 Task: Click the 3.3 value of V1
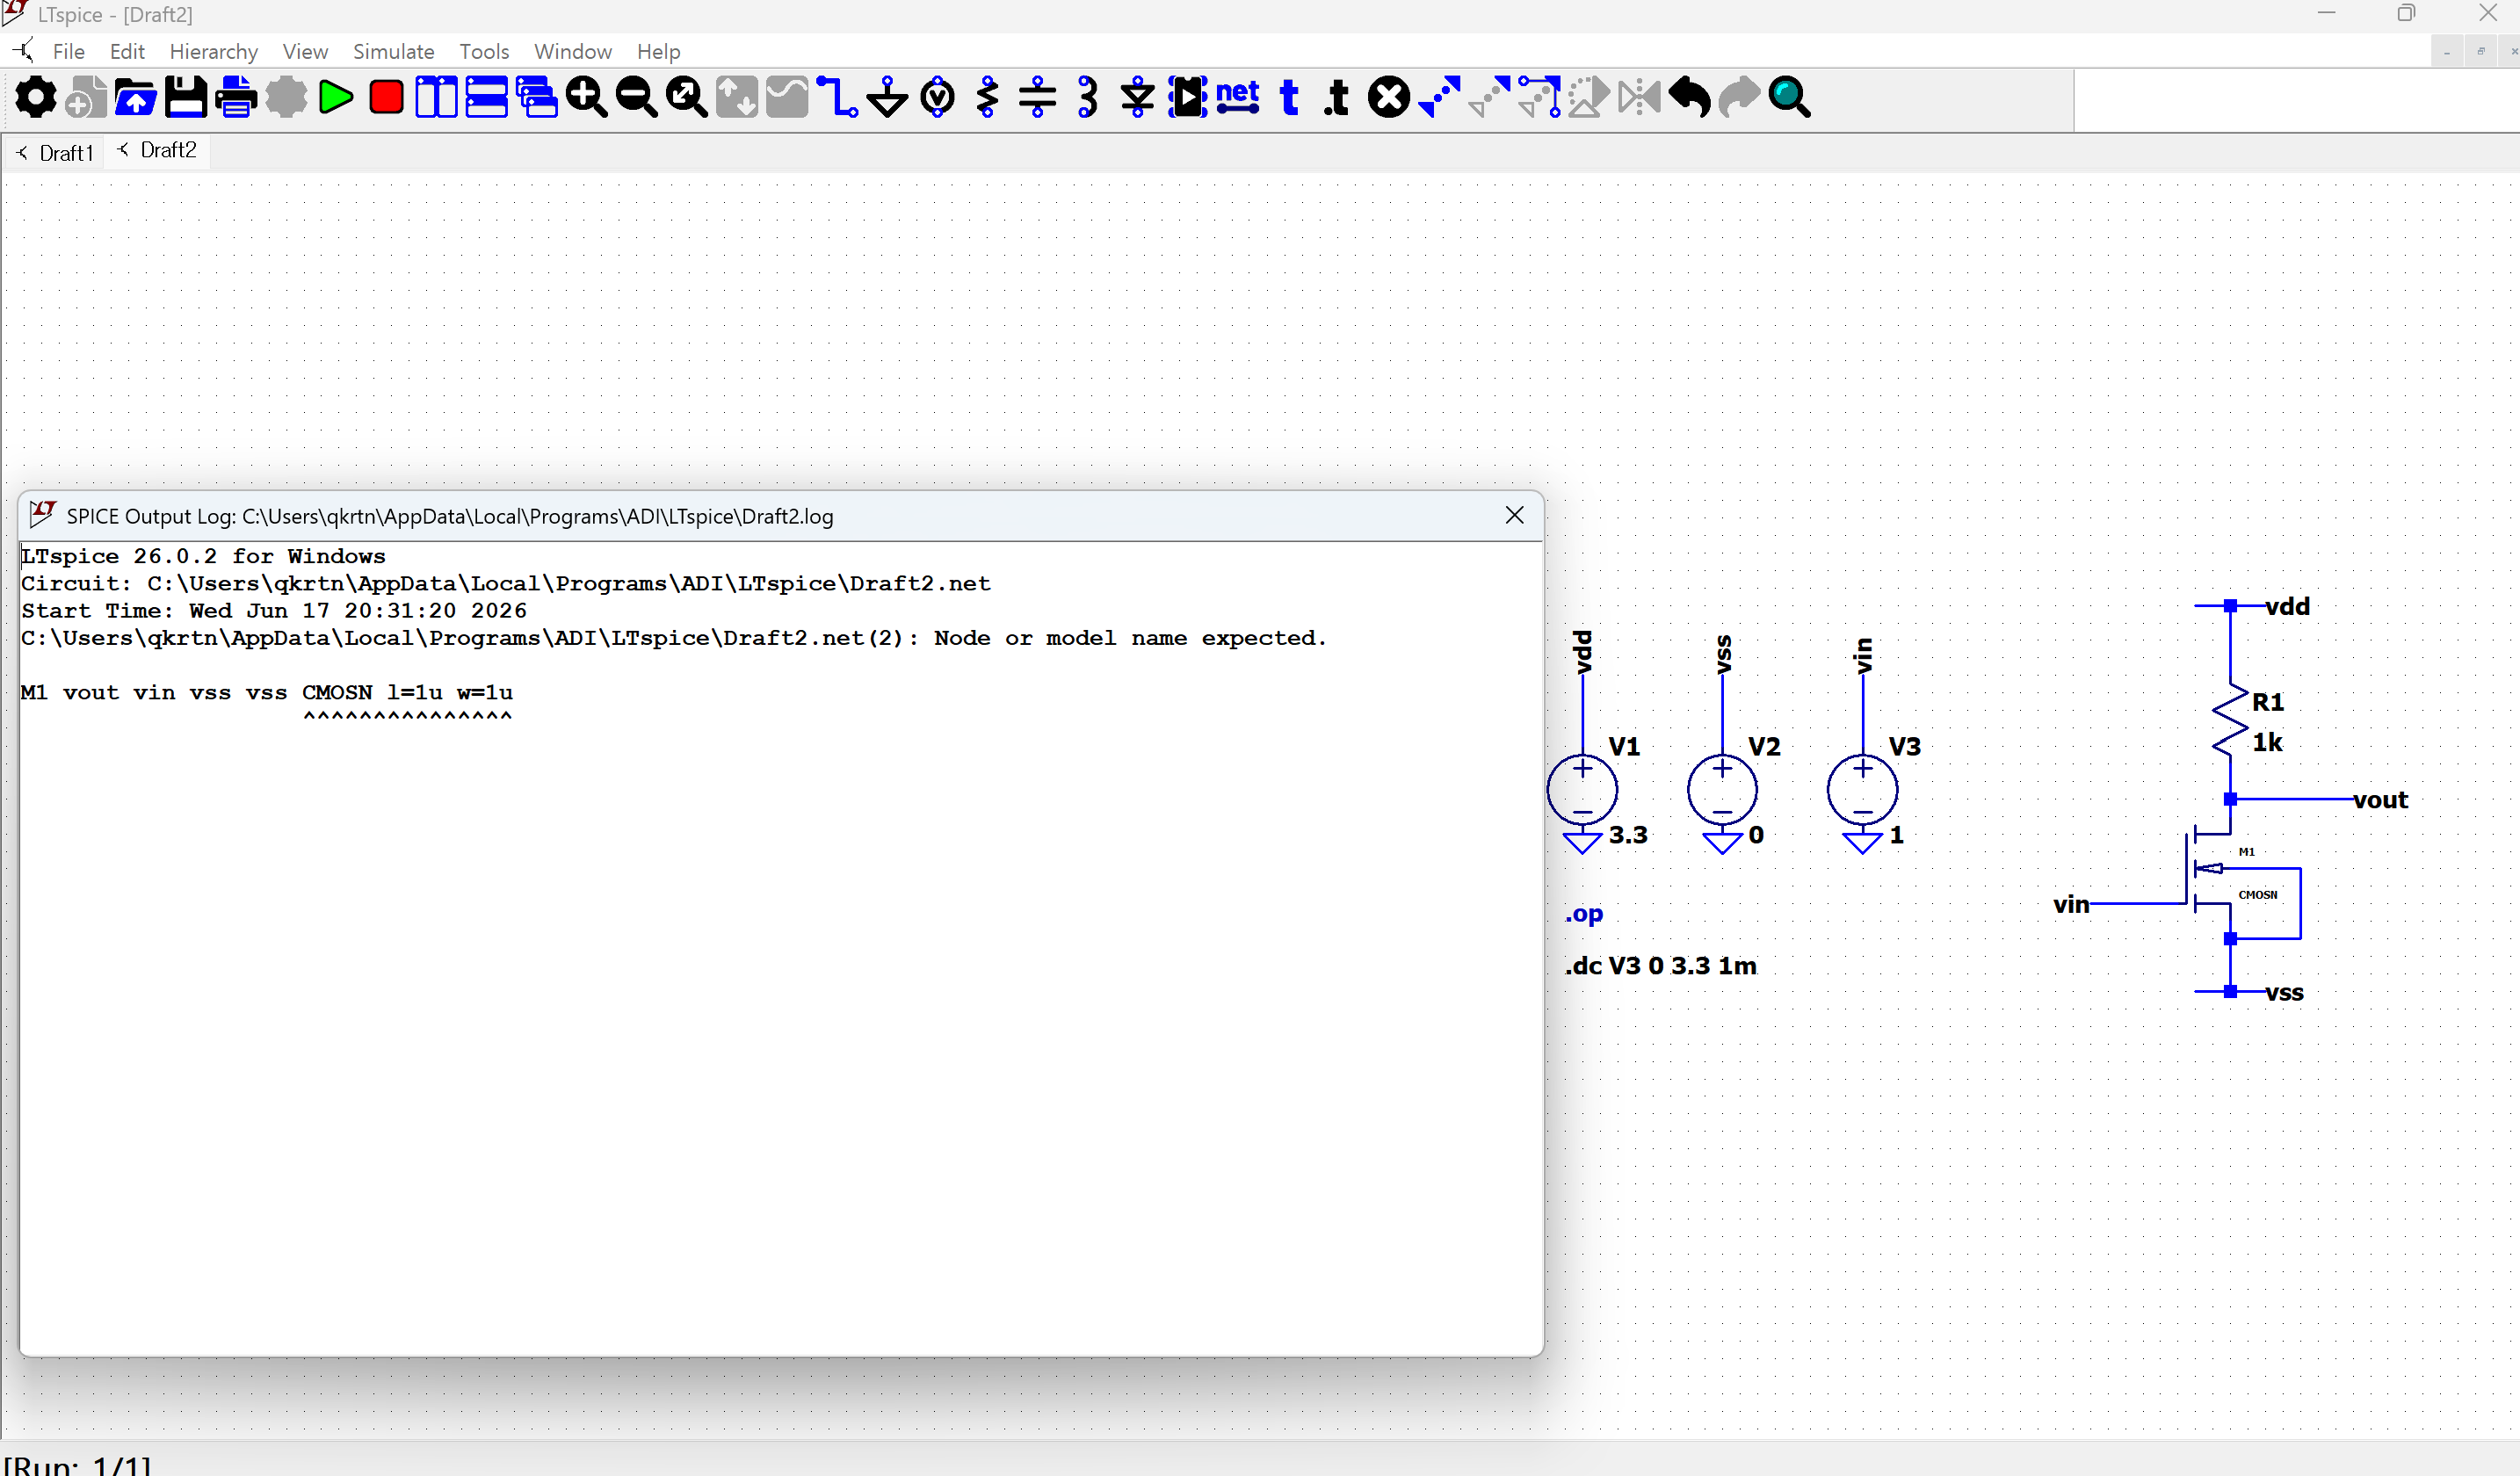pos(1628,834)
